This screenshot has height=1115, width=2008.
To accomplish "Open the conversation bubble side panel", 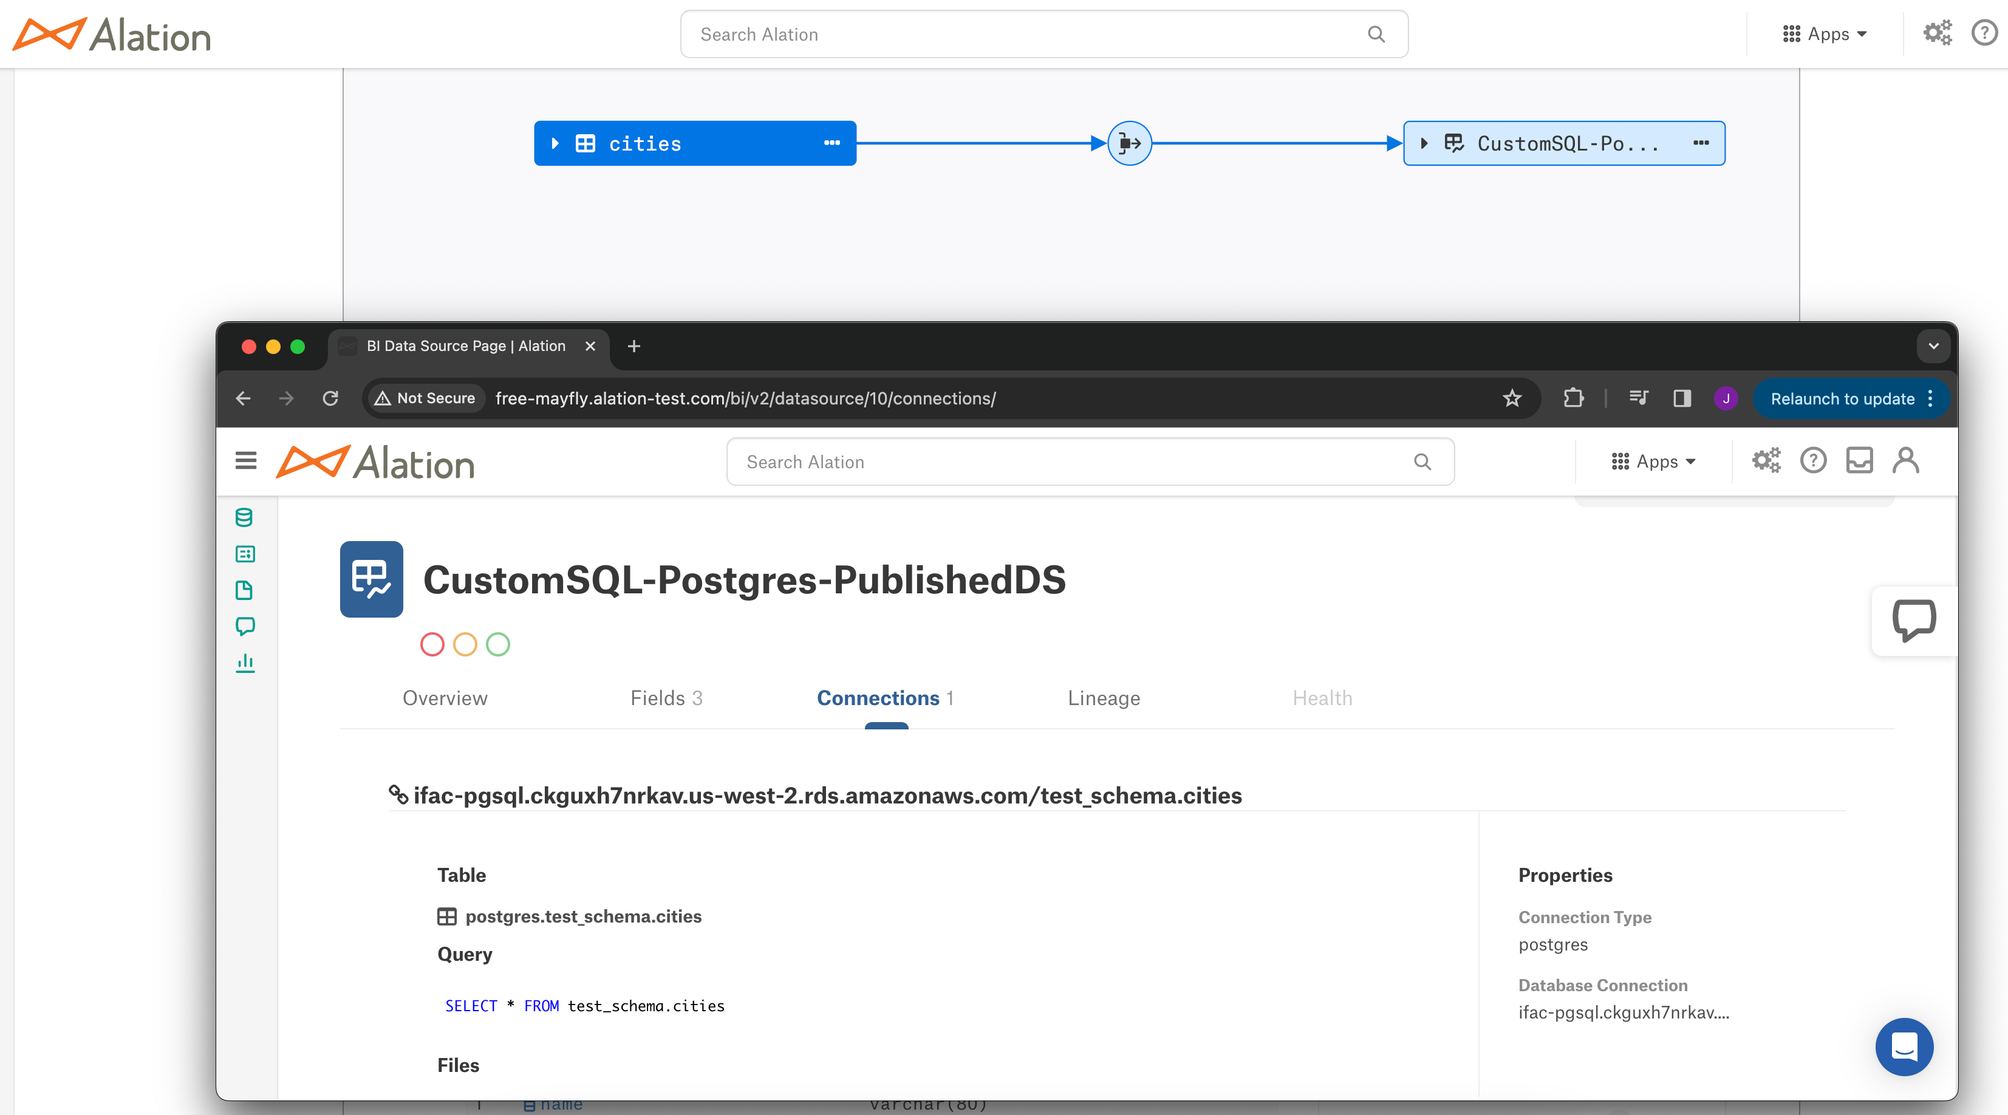I will [x=1913, y=620].
